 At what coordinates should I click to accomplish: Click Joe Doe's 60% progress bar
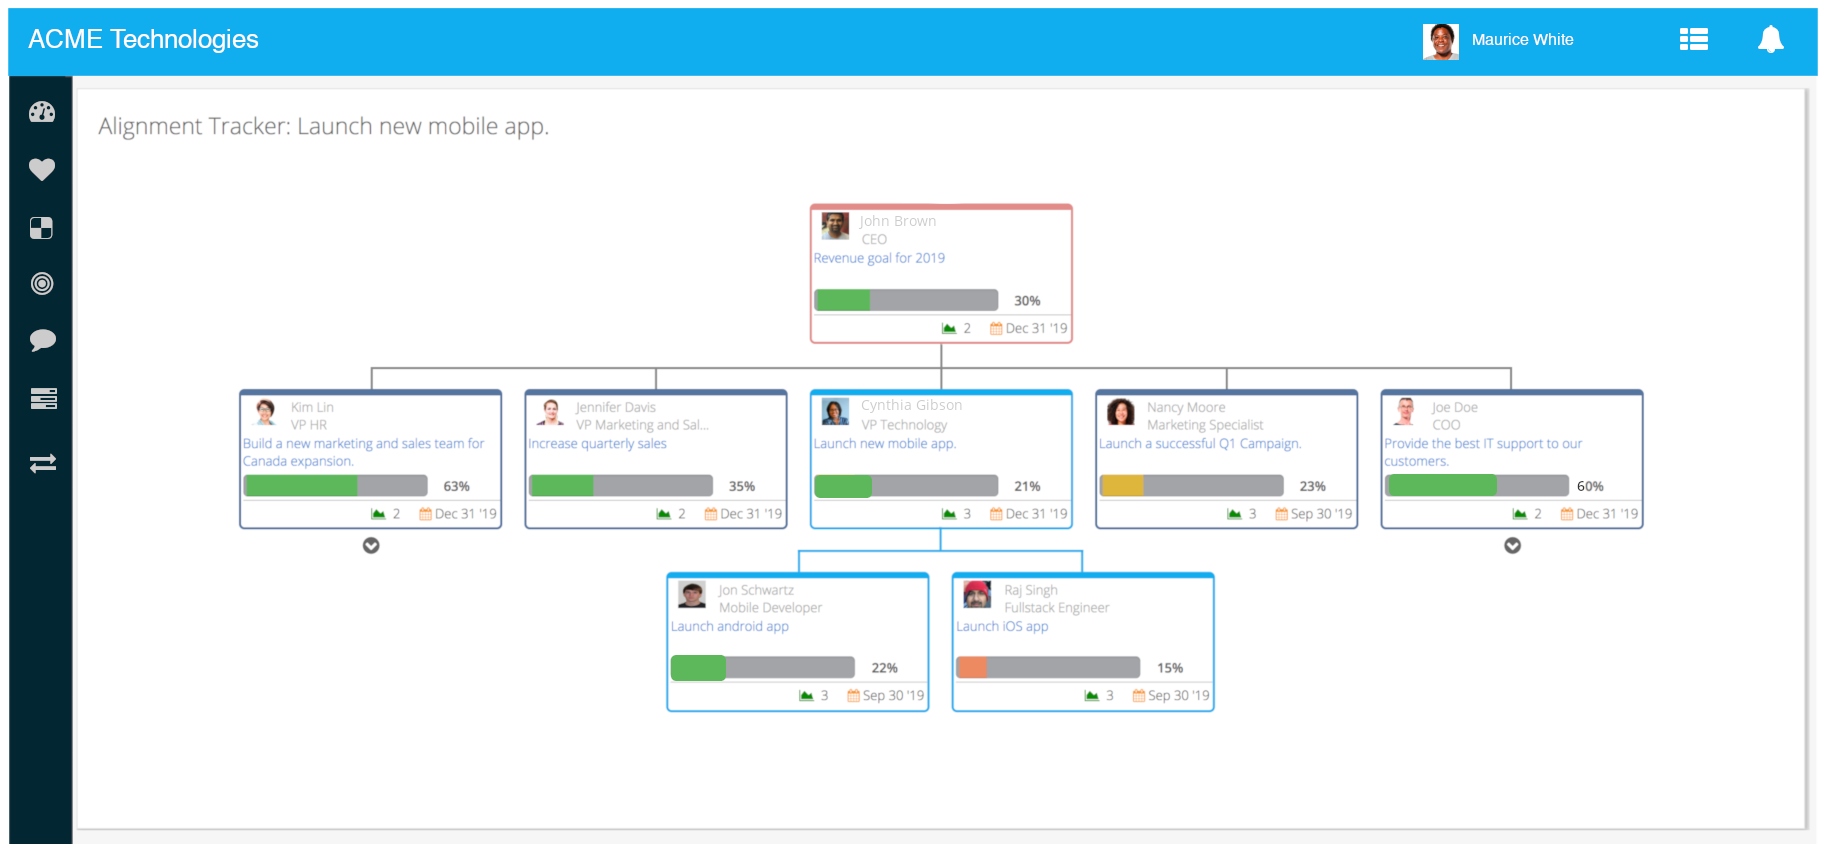click(1477, 486)
